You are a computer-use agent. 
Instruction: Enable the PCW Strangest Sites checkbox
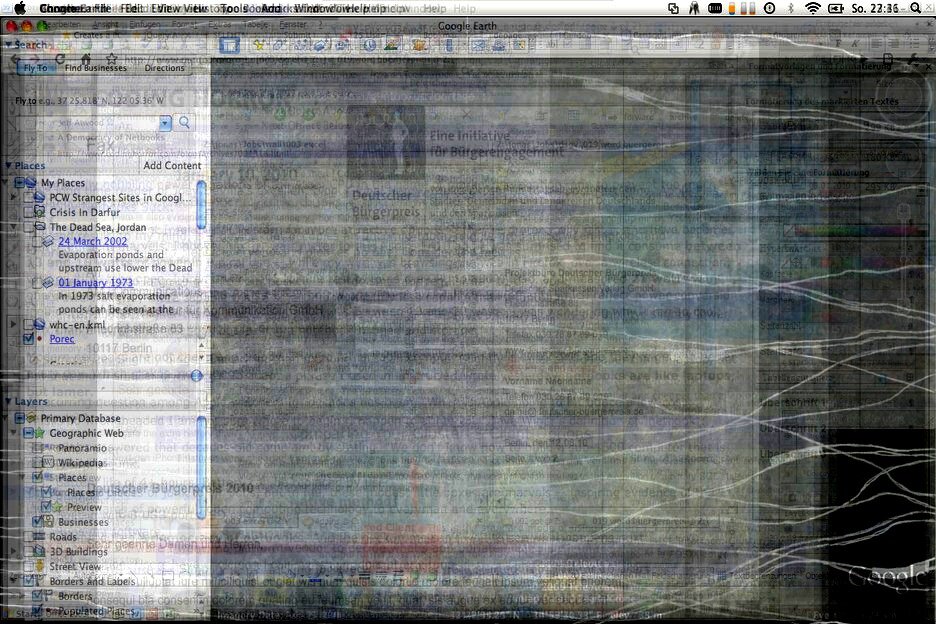click(28, 197)
